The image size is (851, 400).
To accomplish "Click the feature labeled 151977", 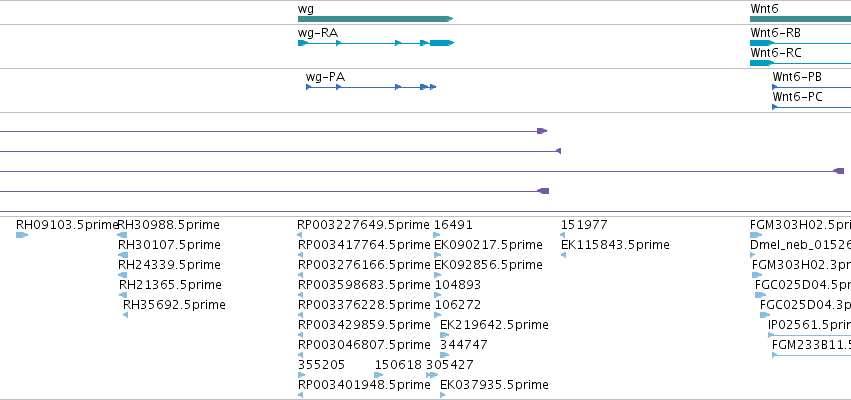I will click(x=562, y=235).
